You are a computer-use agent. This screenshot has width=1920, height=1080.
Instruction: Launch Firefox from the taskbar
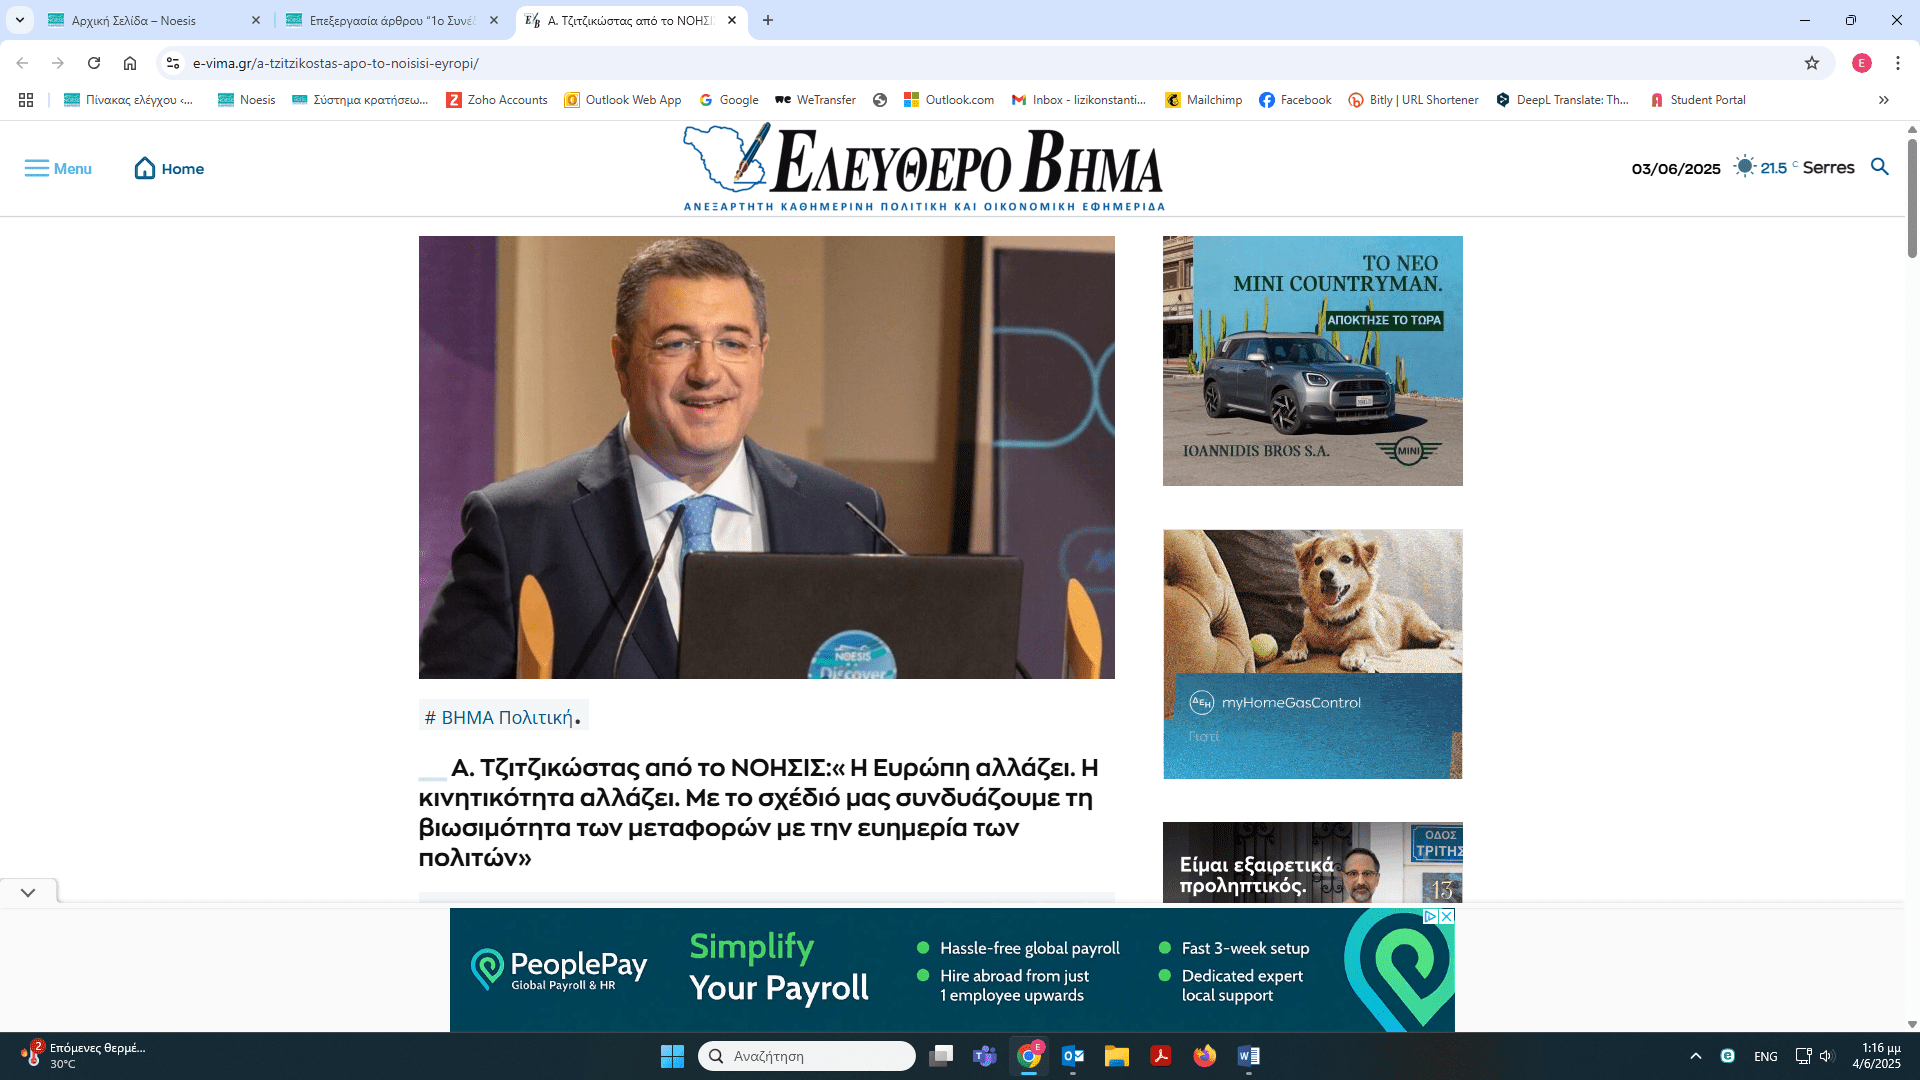tap(1204, 1056)
